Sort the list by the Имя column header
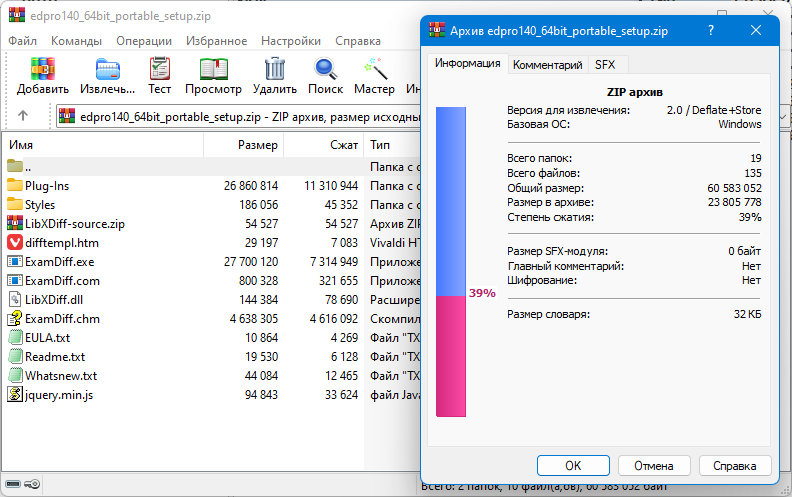The height and width of the screenshot is (497, 792). (x=103, y=145)
